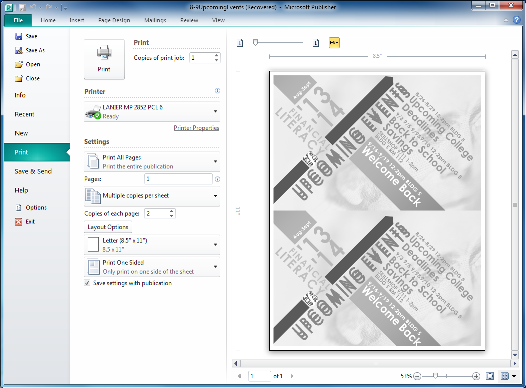Click the Fit to Sheet icon

pyautogui.click(x=490, y=376)
